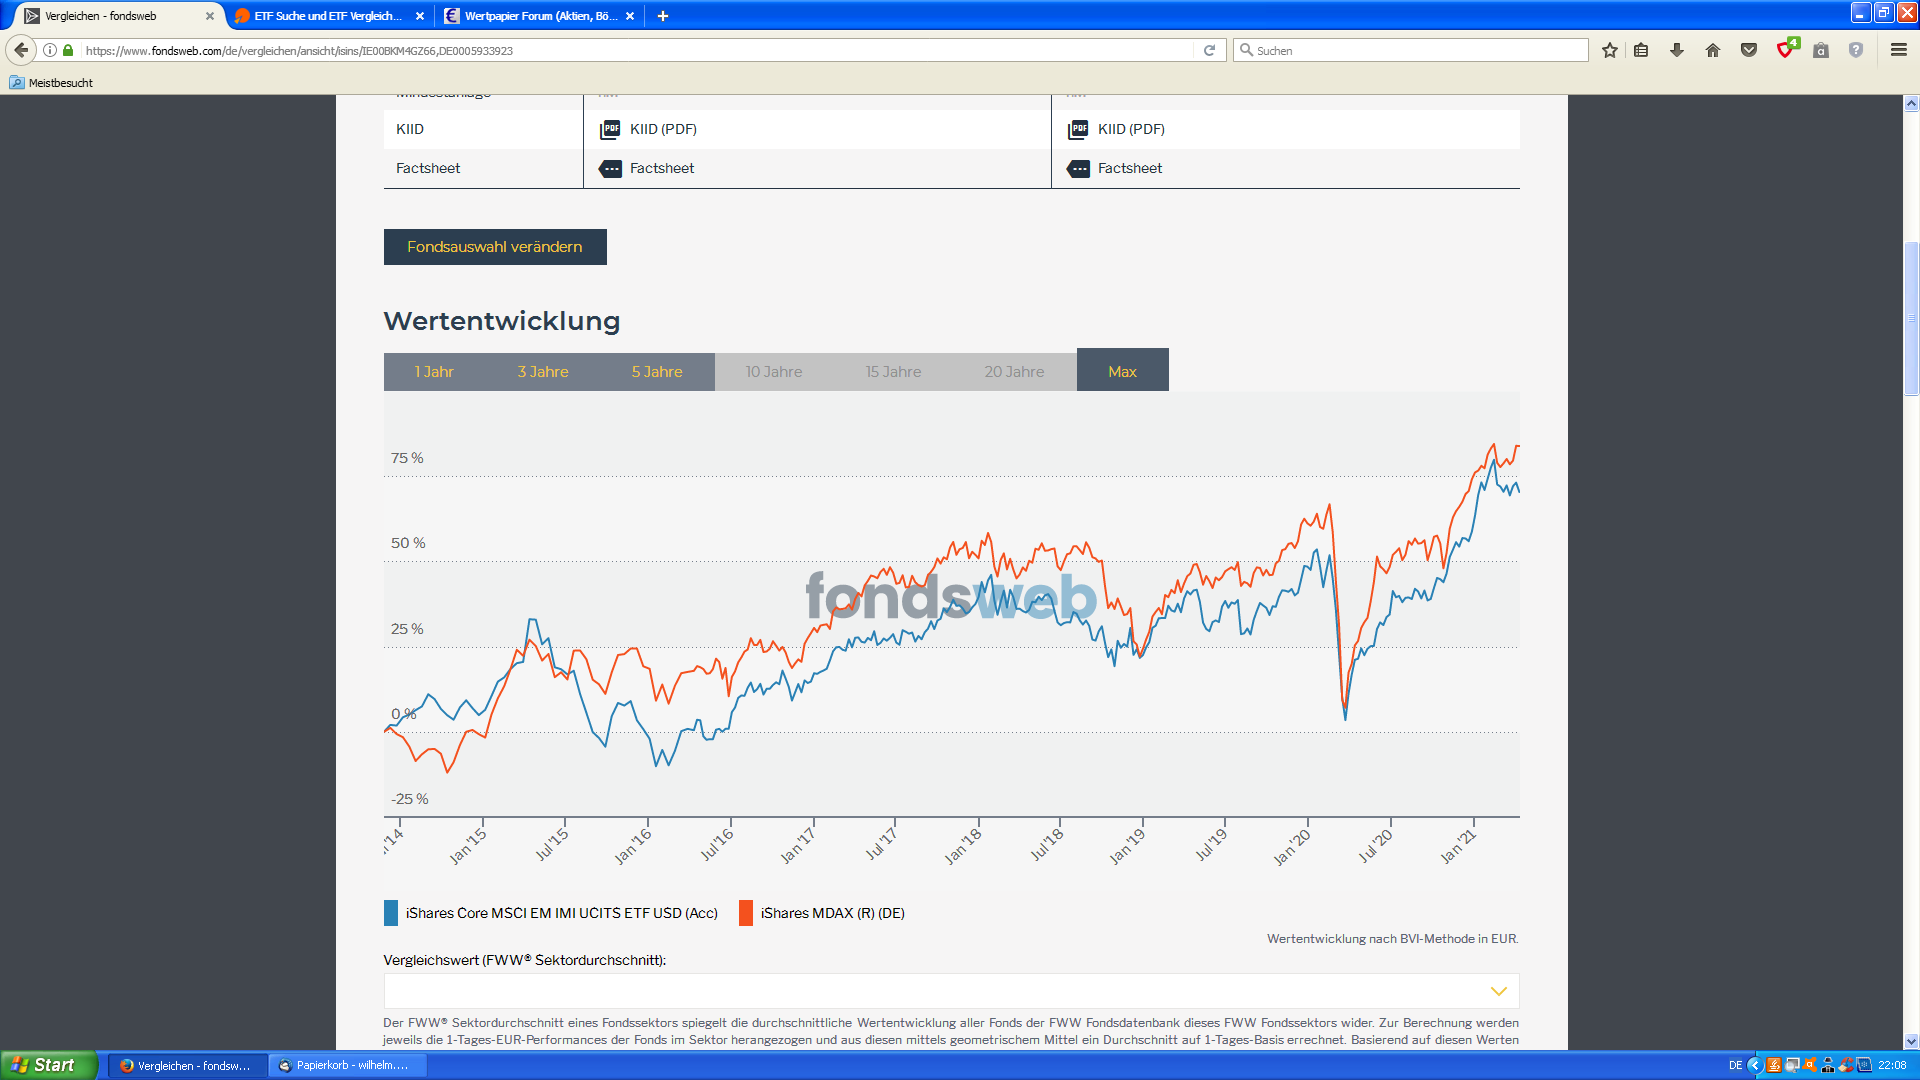Click Fondsauswahl verändern button

click(x=494, y=247)
